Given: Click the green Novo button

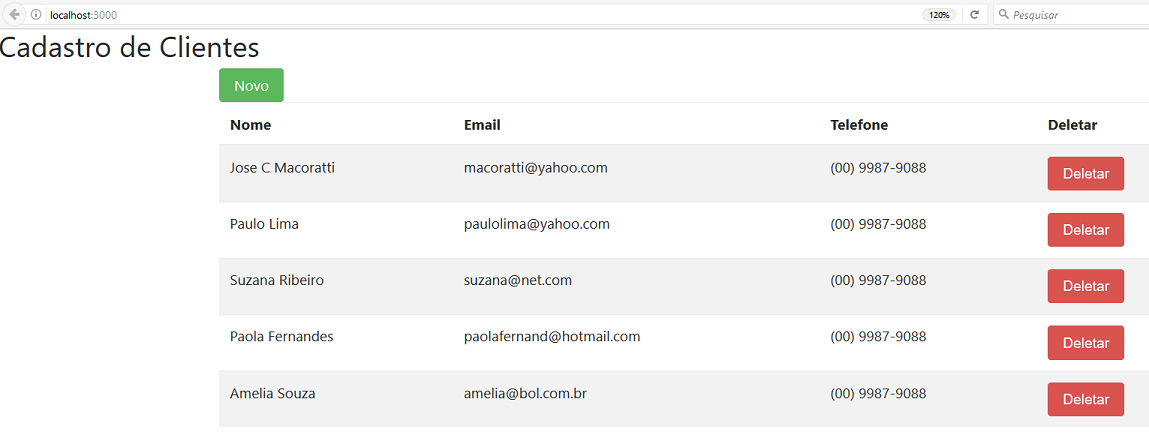Looking at the screenshot, I should [251, 86].
